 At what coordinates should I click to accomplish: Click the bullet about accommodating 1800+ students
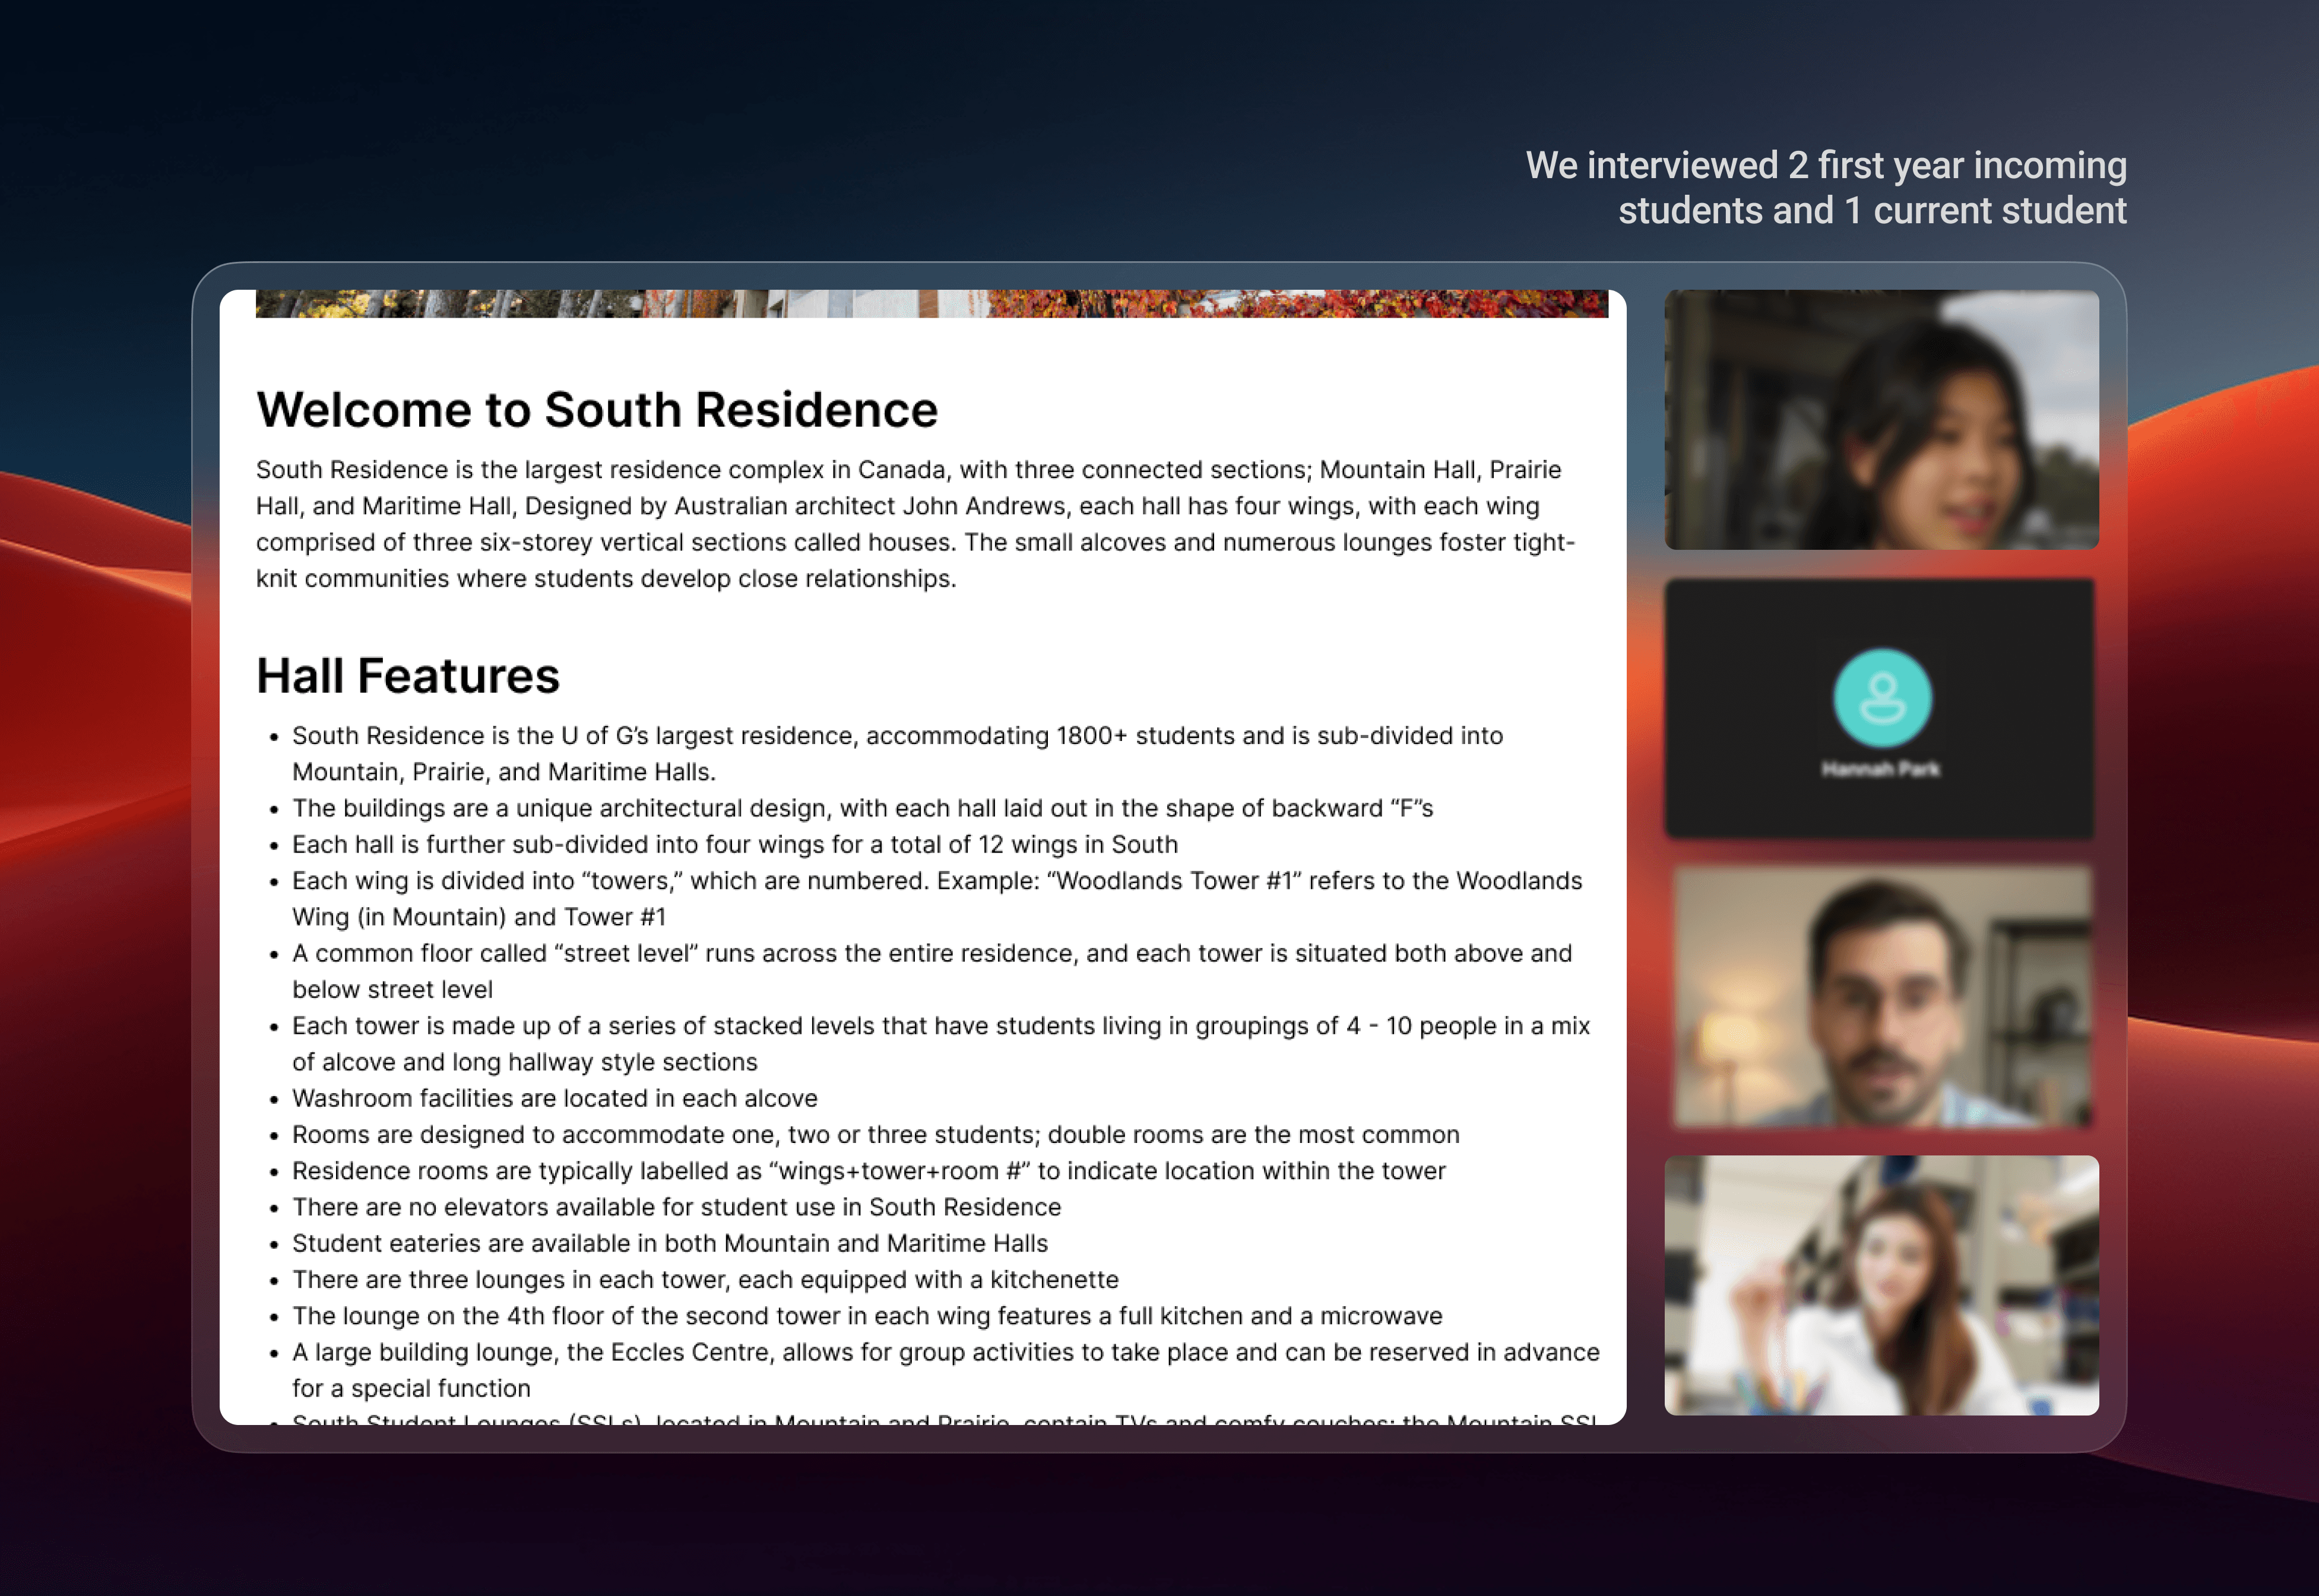point(896,736)
